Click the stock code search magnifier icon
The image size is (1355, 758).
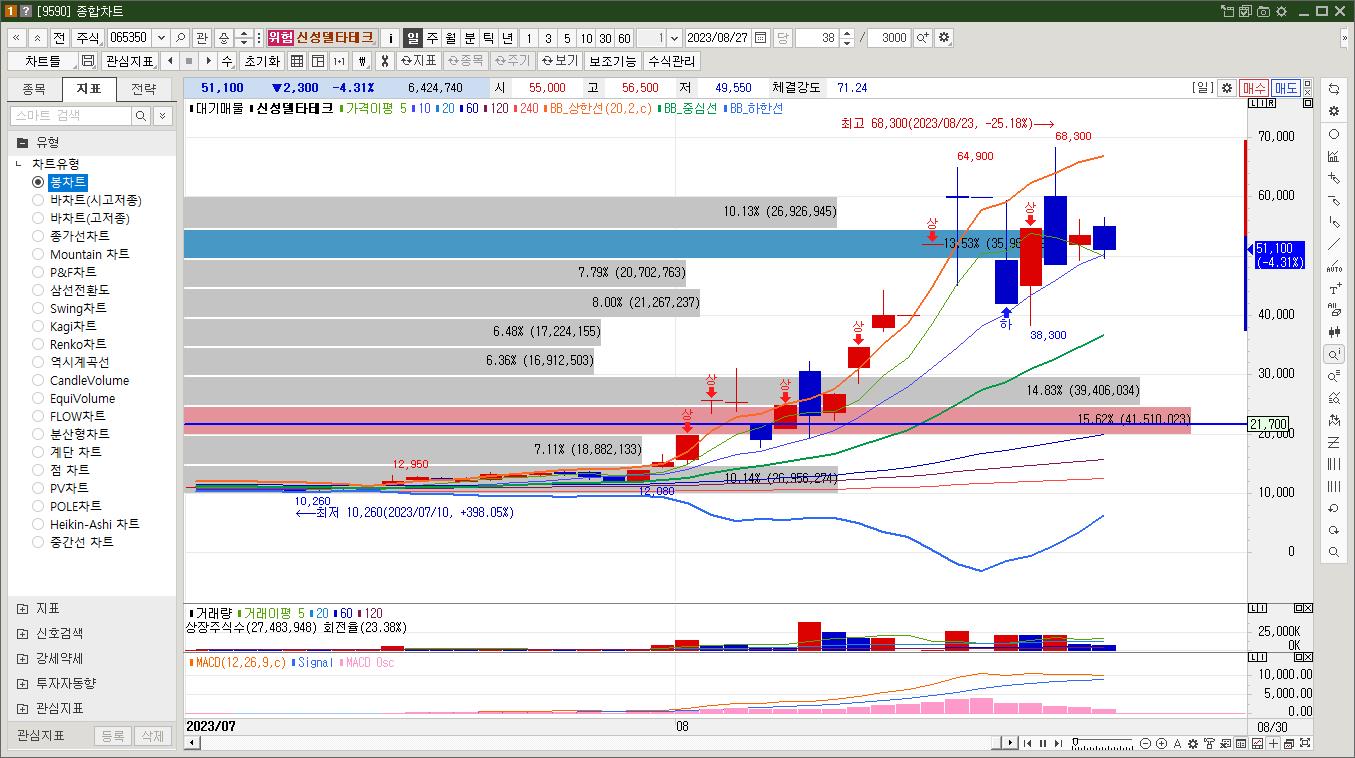pyautogui.click(x=181, y=38)
